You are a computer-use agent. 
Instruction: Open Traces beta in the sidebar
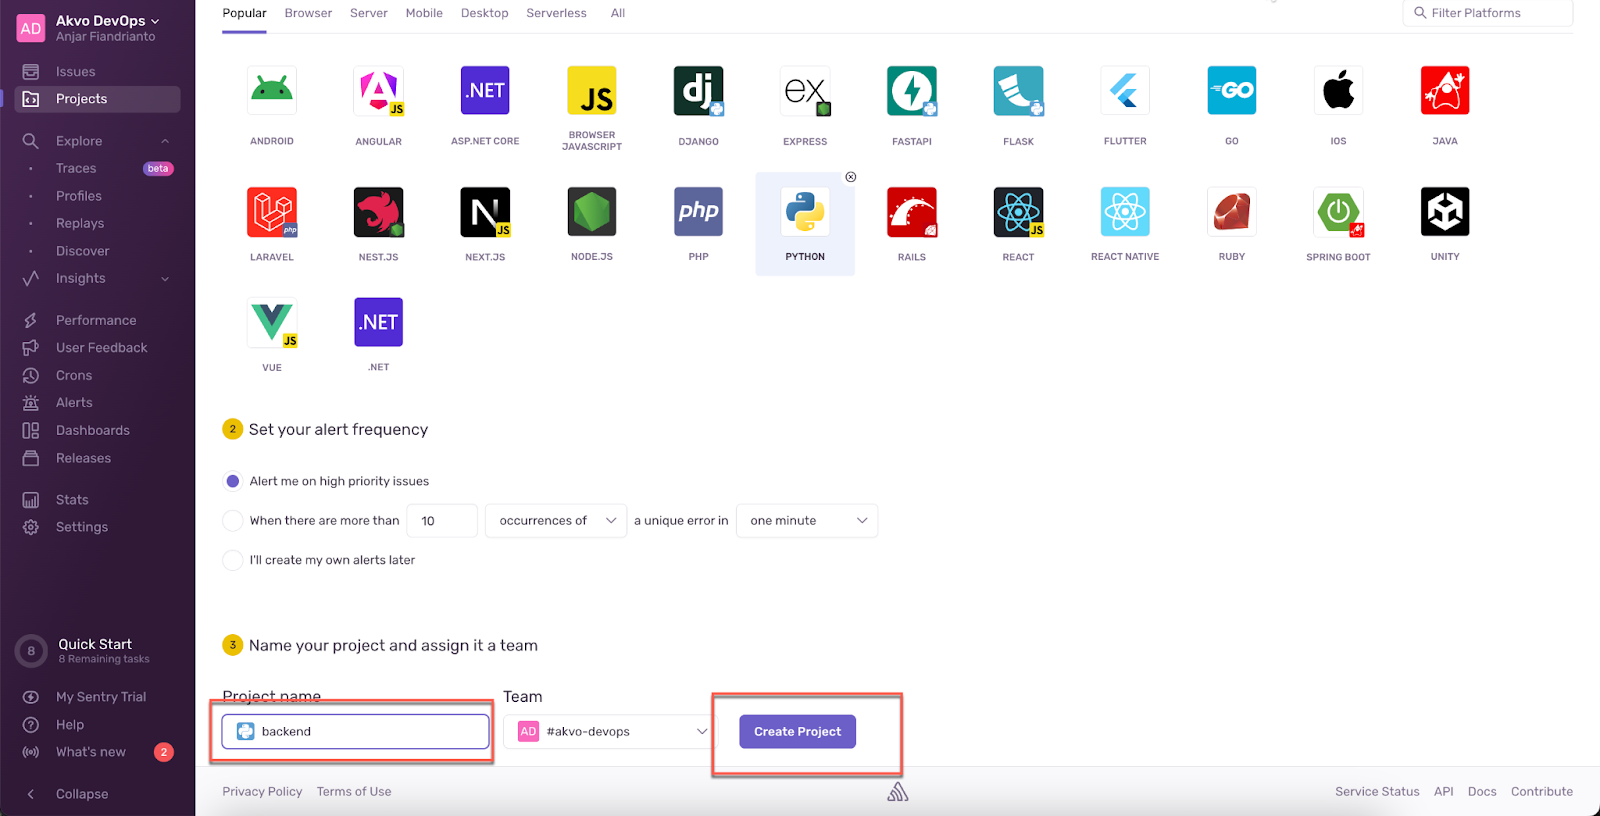pyautogui.click(x=98, y=169)
